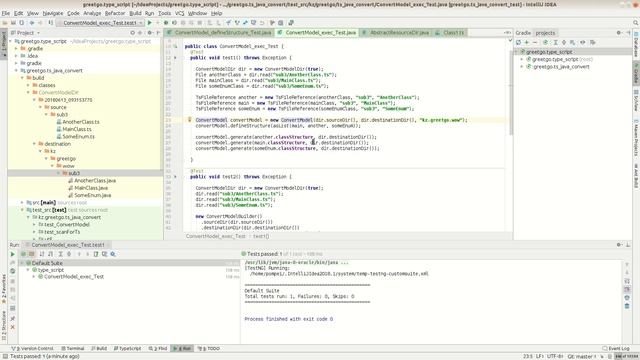The image size is (640, 360).
Task: Collapse all test results in Run panel
Action: (69, 254)
